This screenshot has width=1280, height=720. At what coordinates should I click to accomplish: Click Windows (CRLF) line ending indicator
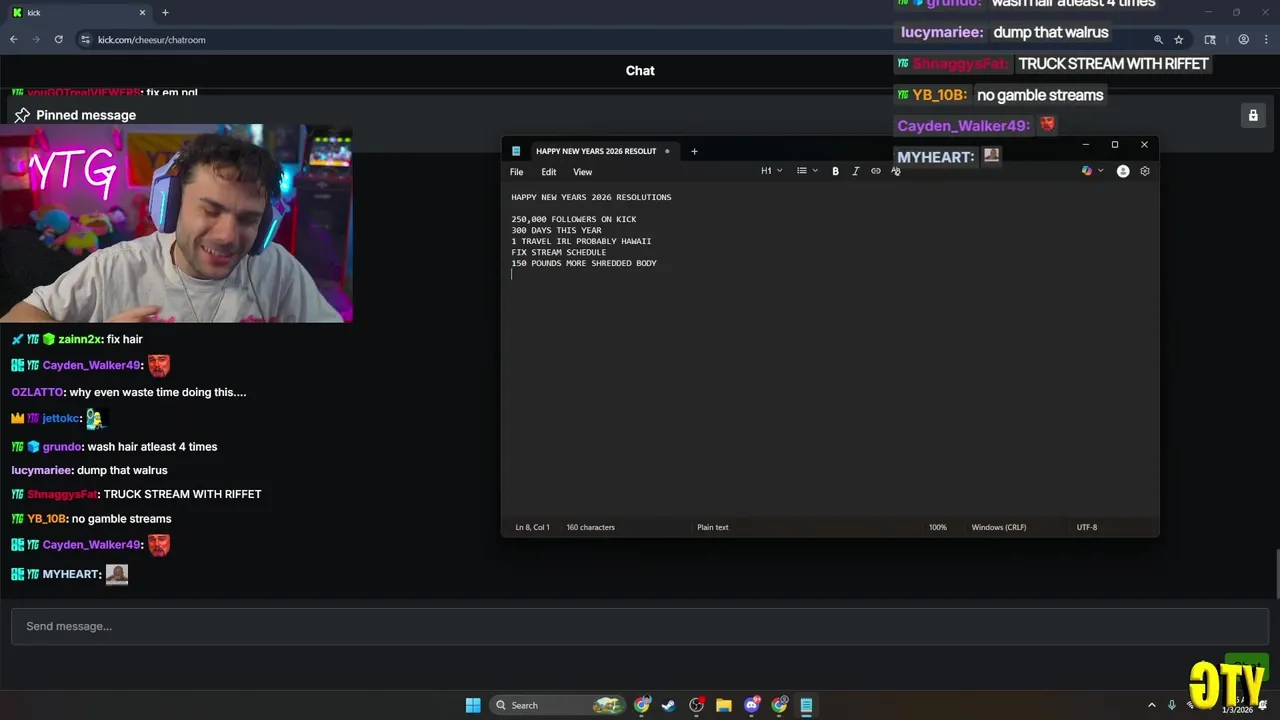point(999,527)
